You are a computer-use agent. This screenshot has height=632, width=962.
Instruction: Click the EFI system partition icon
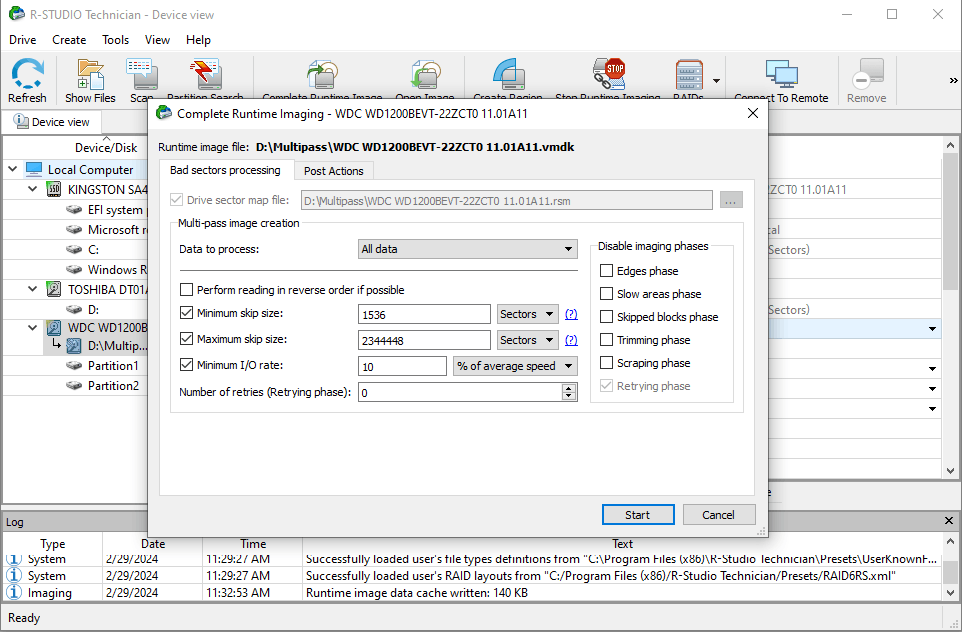pyautogui.click(x=74, y=210)
